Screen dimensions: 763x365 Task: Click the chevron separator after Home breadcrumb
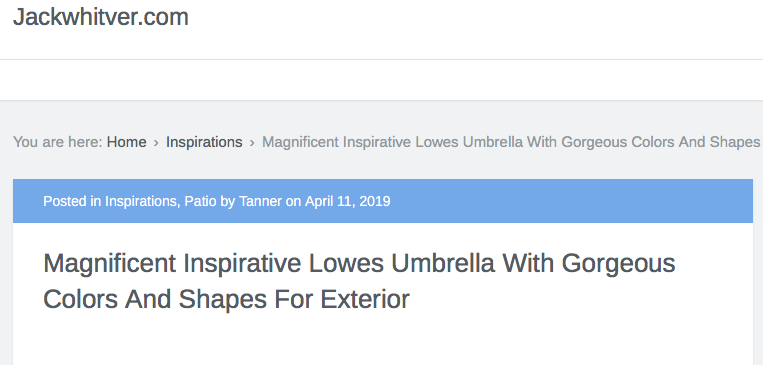point(156,143)
